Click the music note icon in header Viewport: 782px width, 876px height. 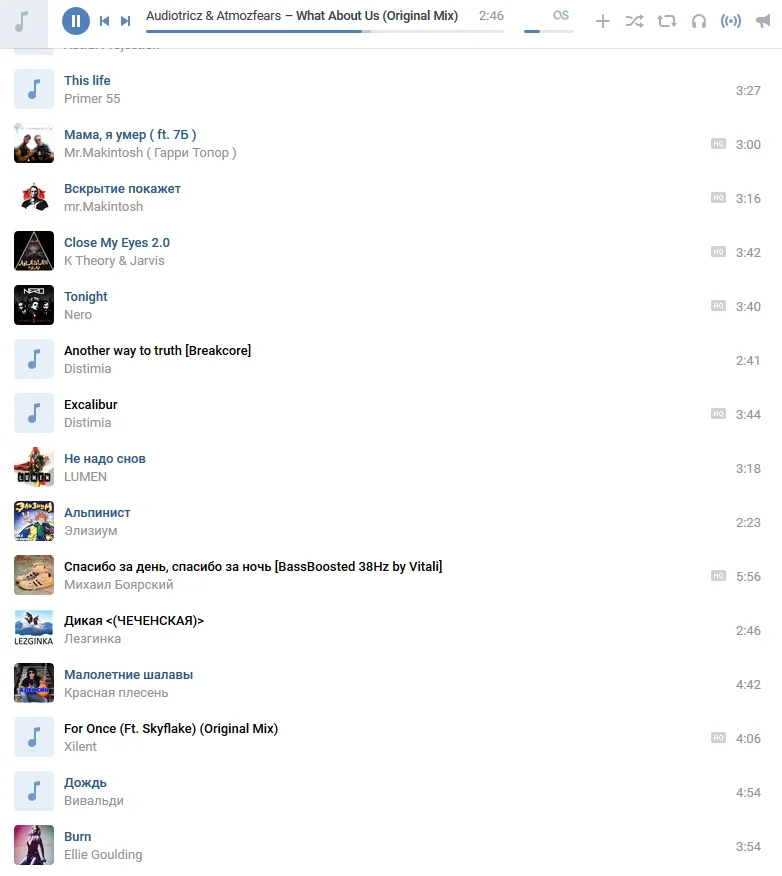pyautogui.click(x=21, y=21)
